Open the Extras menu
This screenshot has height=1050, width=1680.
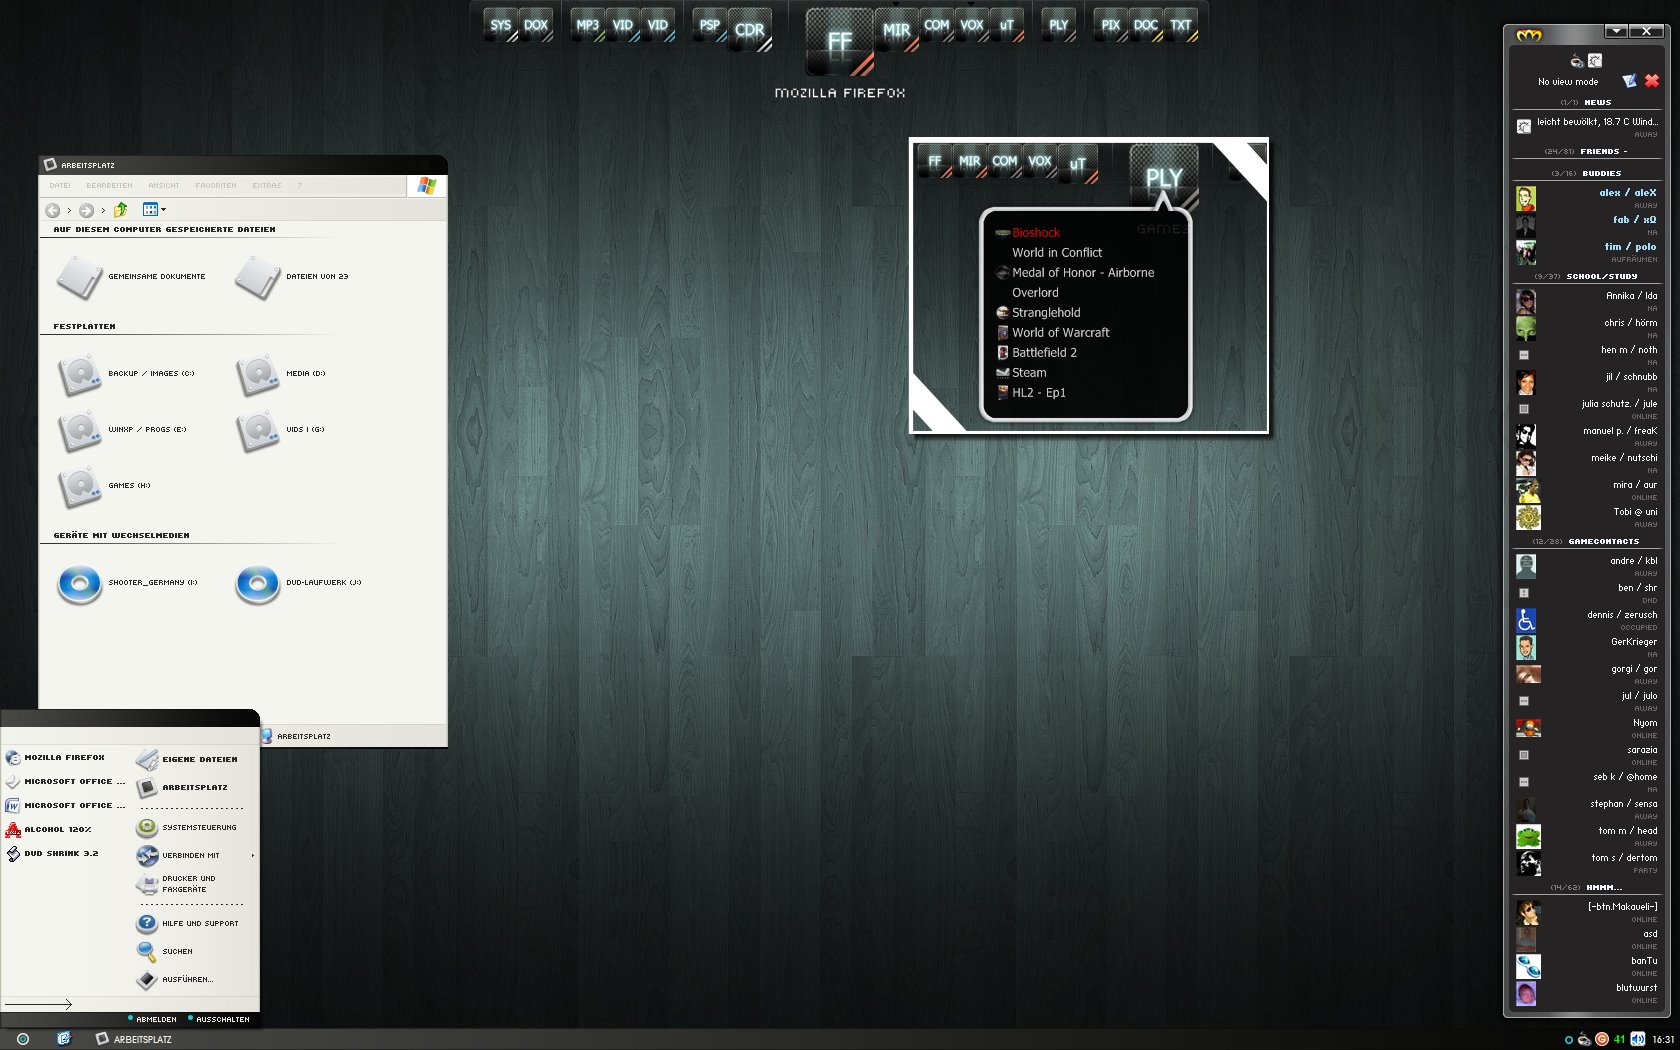click(267, 186)
